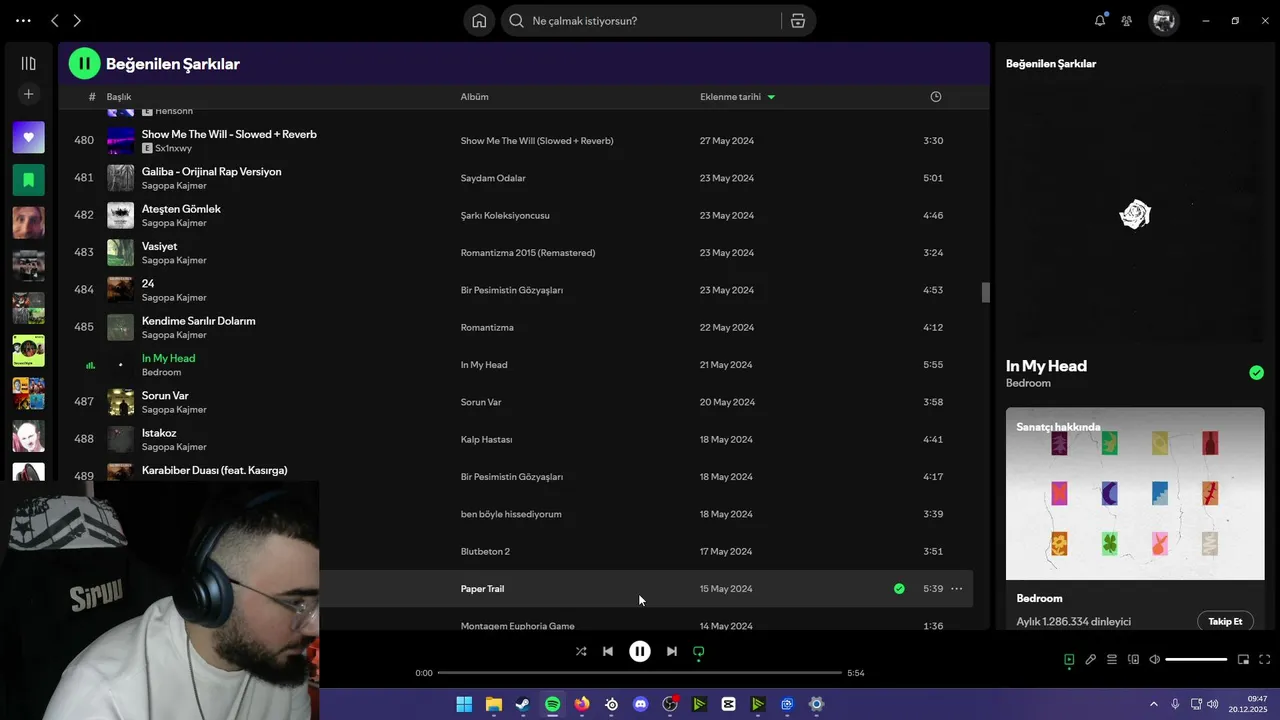Open the Browse icon inside the search bar

tap(798, 21)
